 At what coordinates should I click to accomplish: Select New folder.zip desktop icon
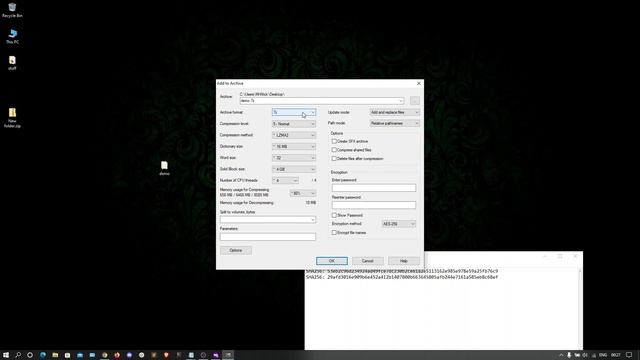click(x=12, y=118)
